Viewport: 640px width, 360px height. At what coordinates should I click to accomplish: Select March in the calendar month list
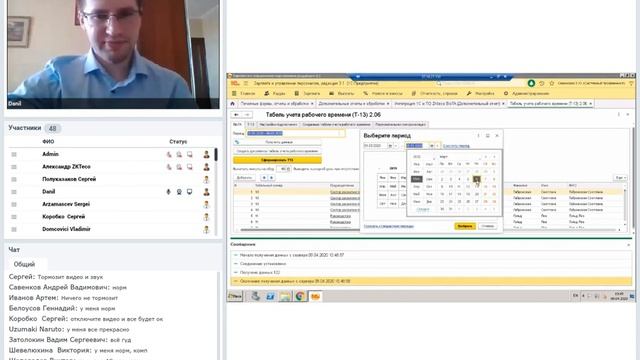pyautogui.click(x=416, y=179)
